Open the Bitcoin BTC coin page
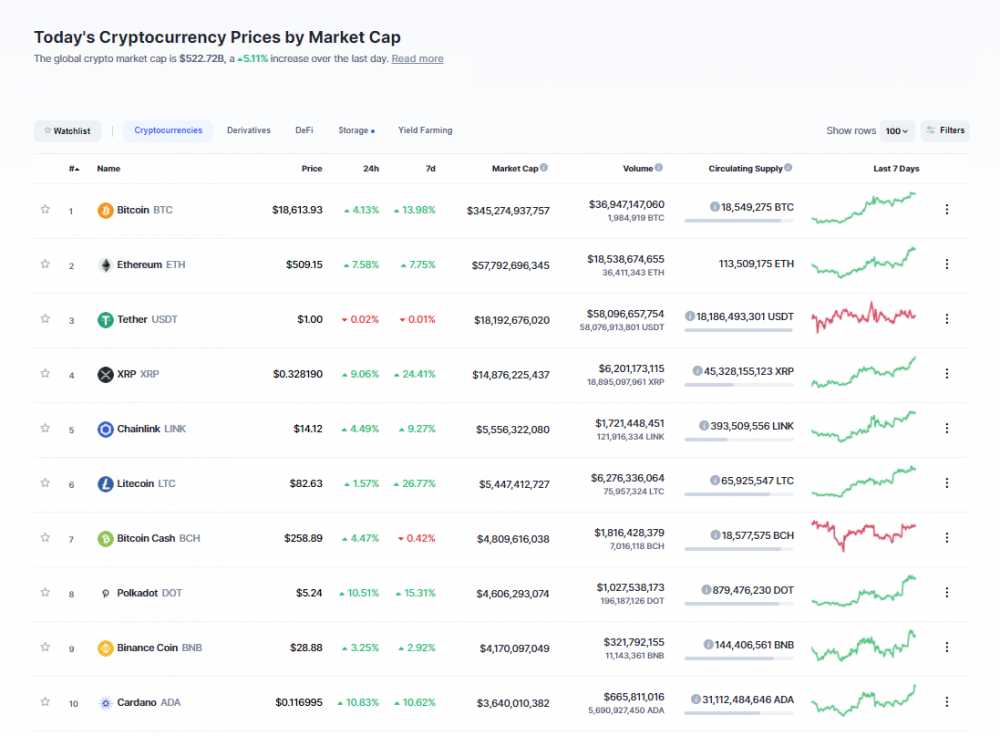 pyautogui.click(x=145, y=210)
